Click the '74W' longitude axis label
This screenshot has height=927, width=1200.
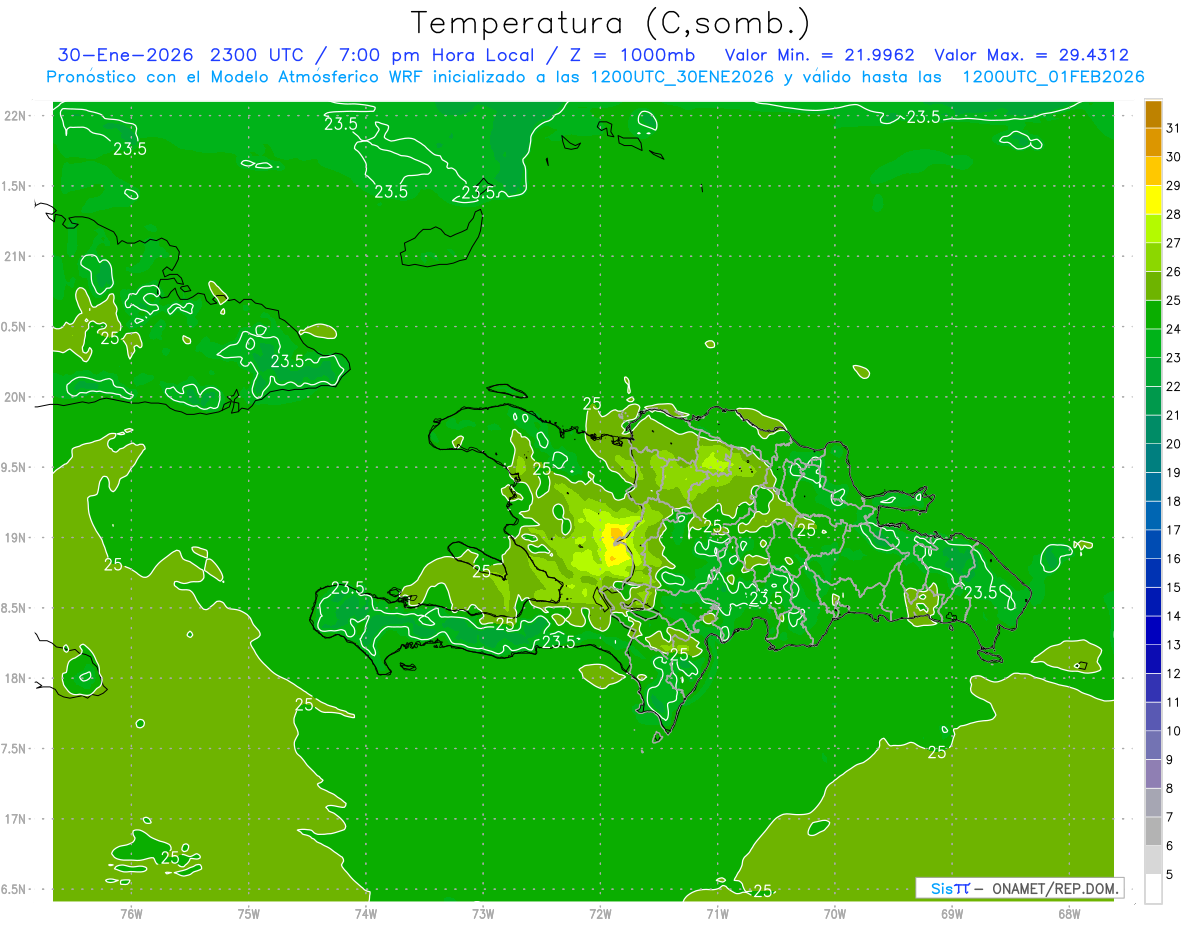366,913
